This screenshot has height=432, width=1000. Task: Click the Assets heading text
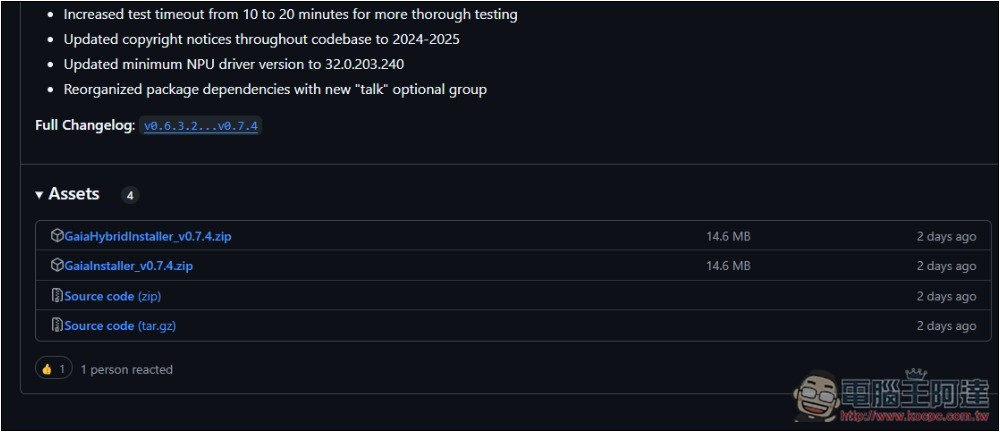(74, 194)
